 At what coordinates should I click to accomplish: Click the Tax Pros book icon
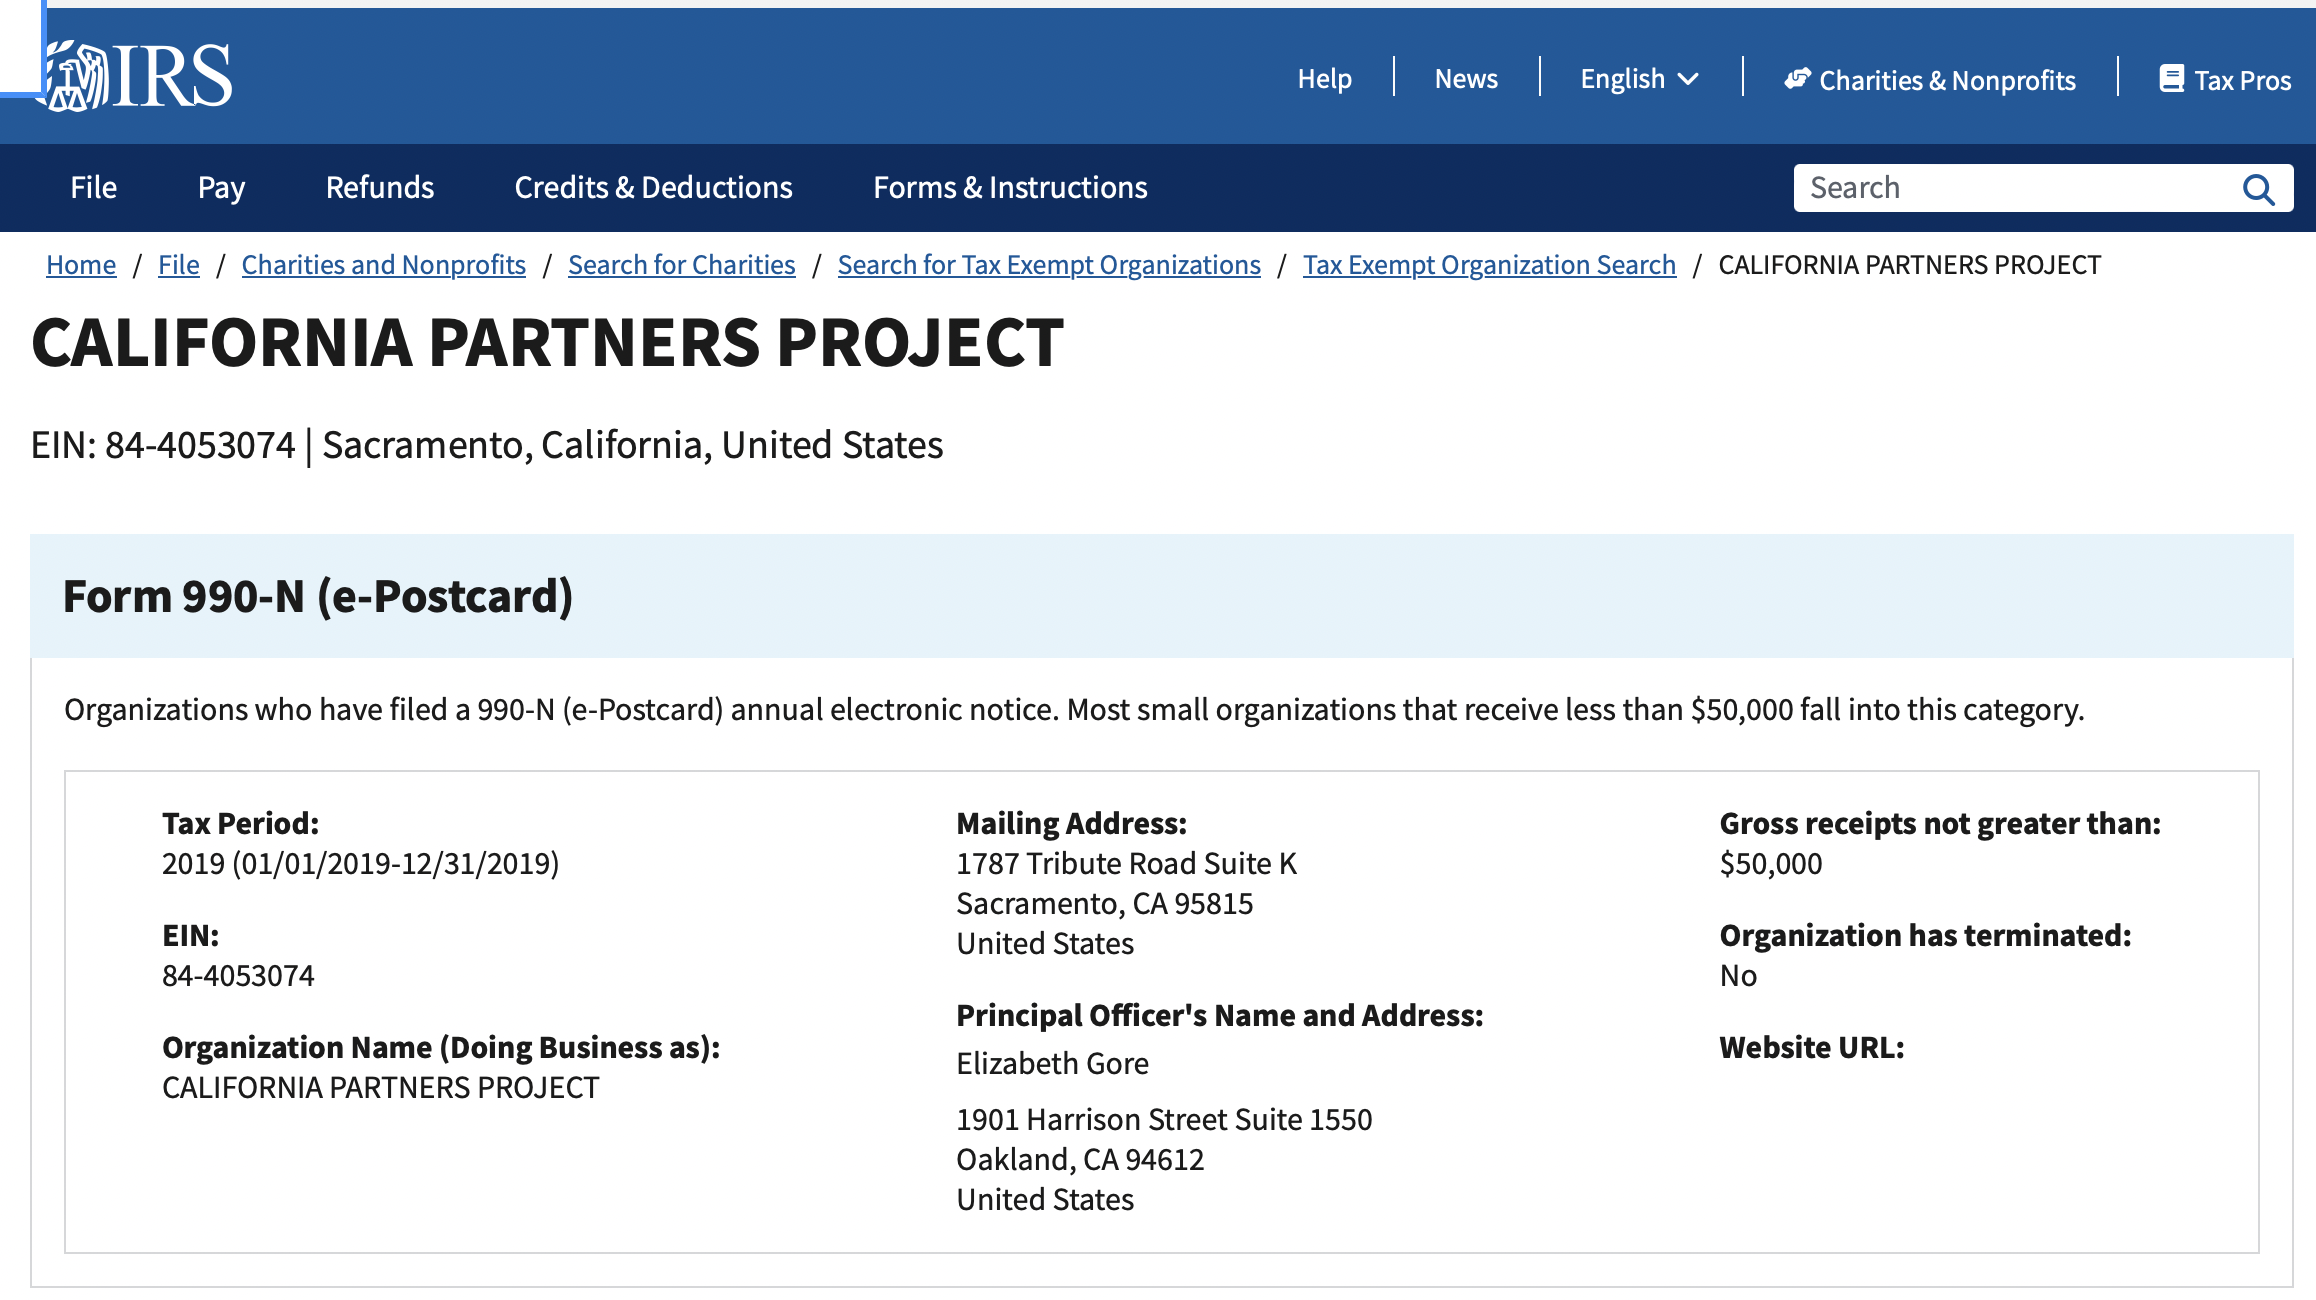2171,78
